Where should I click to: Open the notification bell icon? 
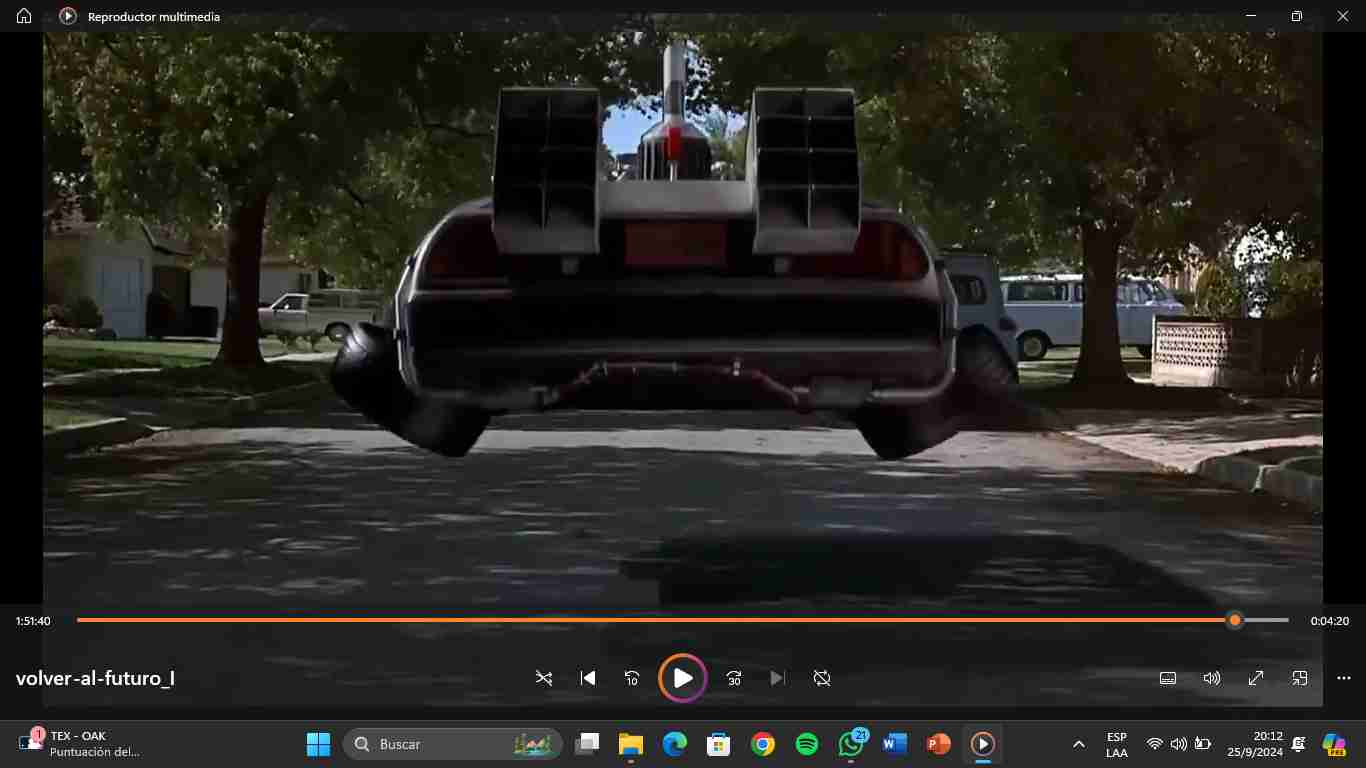tap(1298, 744)
